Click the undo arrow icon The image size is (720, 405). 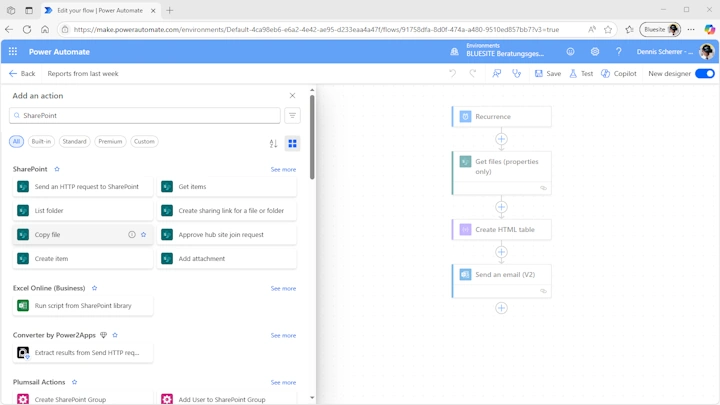(452, 73)
